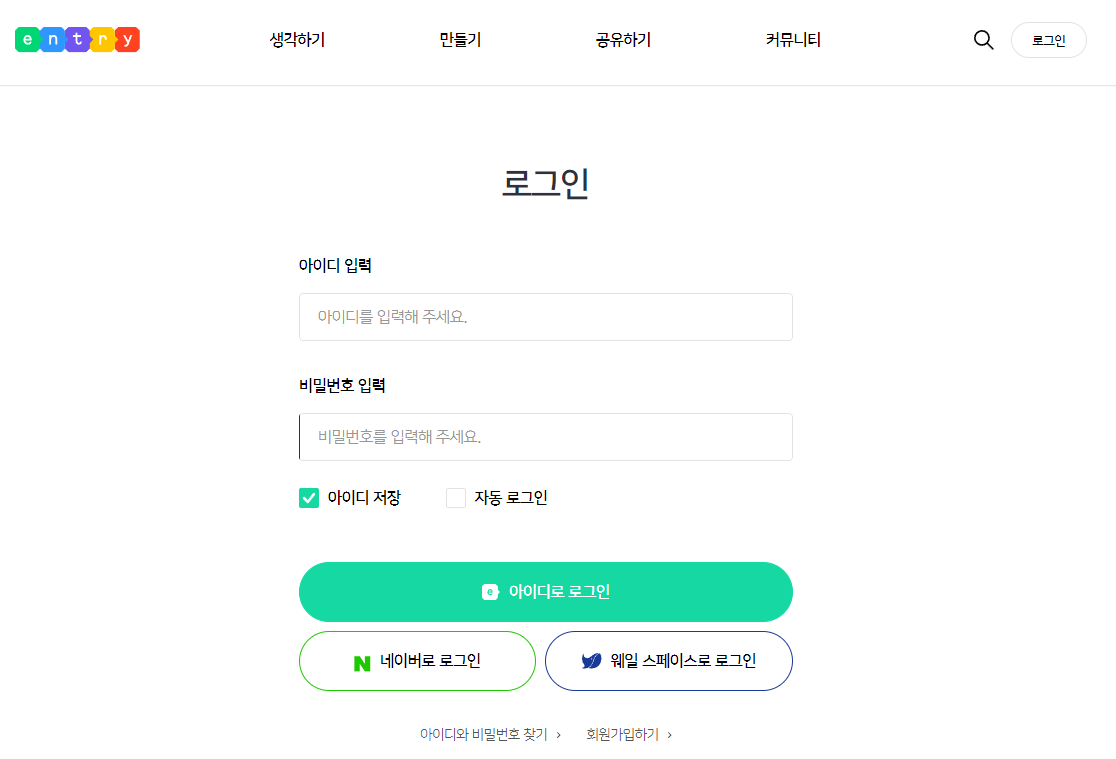The image size is (1116, 759).
Task: Select 공유하기 from the navigation bar
Action: pos(621,39)
